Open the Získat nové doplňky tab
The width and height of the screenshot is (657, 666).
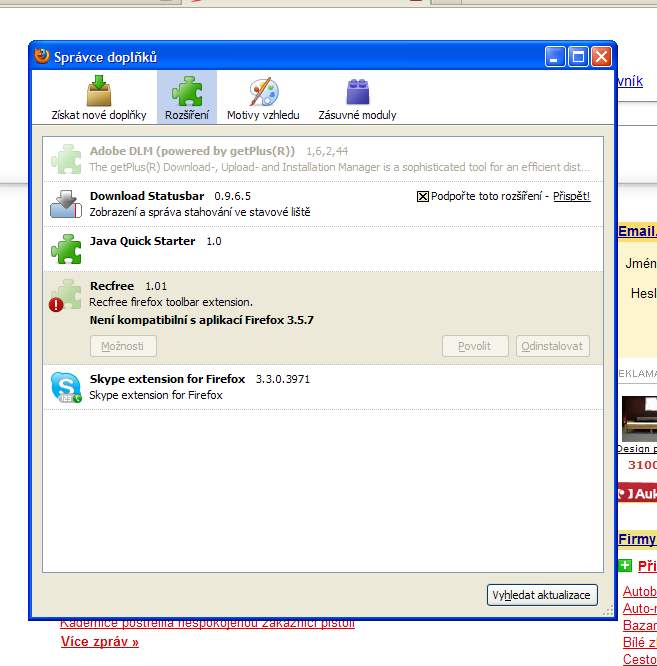99,98
